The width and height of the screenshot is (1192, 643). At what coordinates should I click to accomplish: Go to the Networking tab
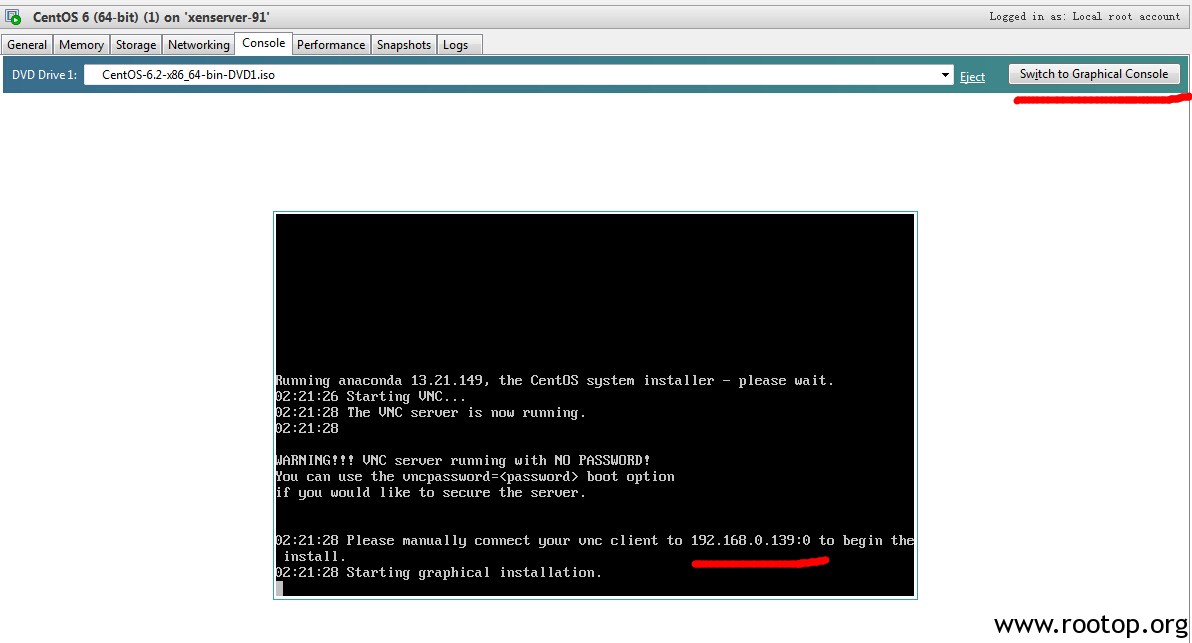click(198, 45)
